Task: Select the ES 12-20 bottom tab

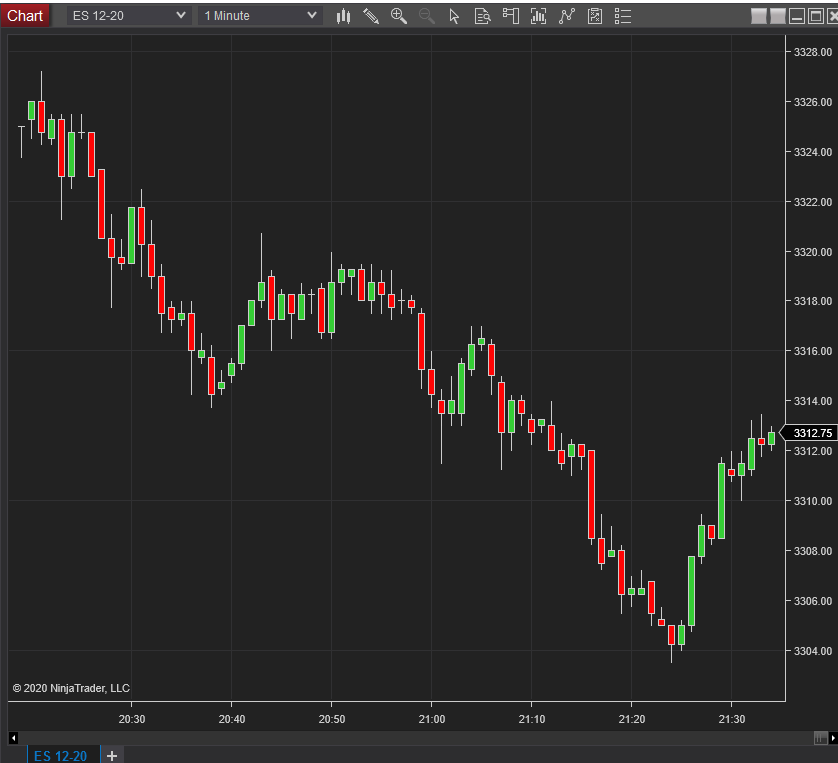Action: click(x=60, y=755)
